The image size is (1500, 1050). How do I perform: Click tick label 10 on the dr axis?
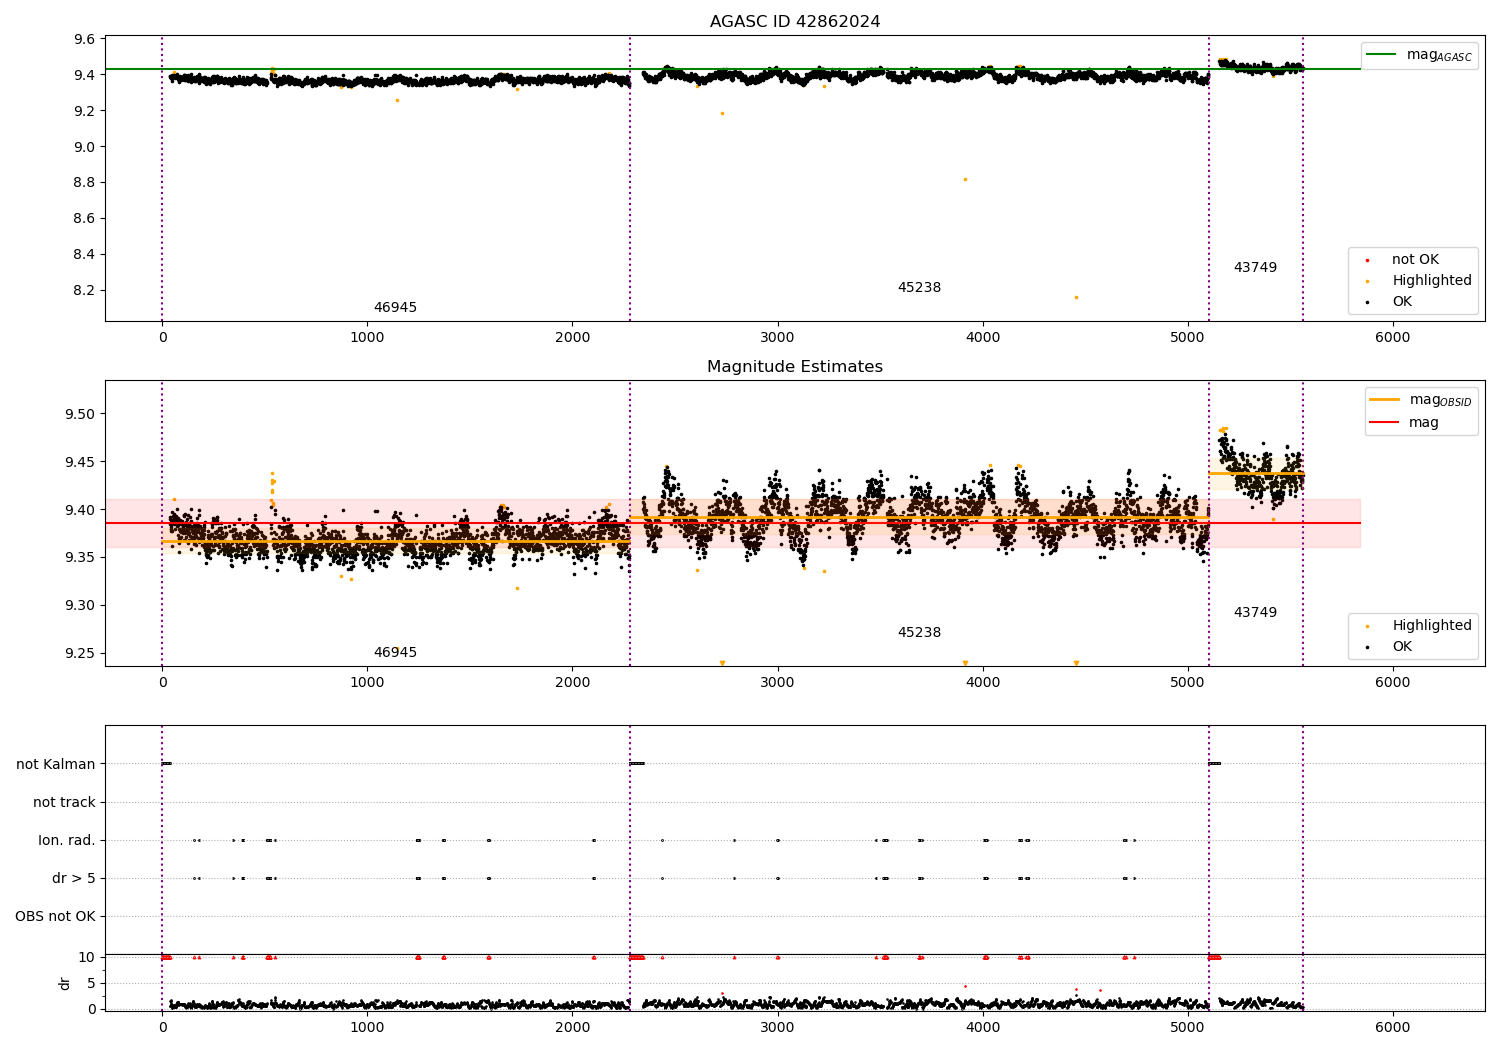[87, 957]
